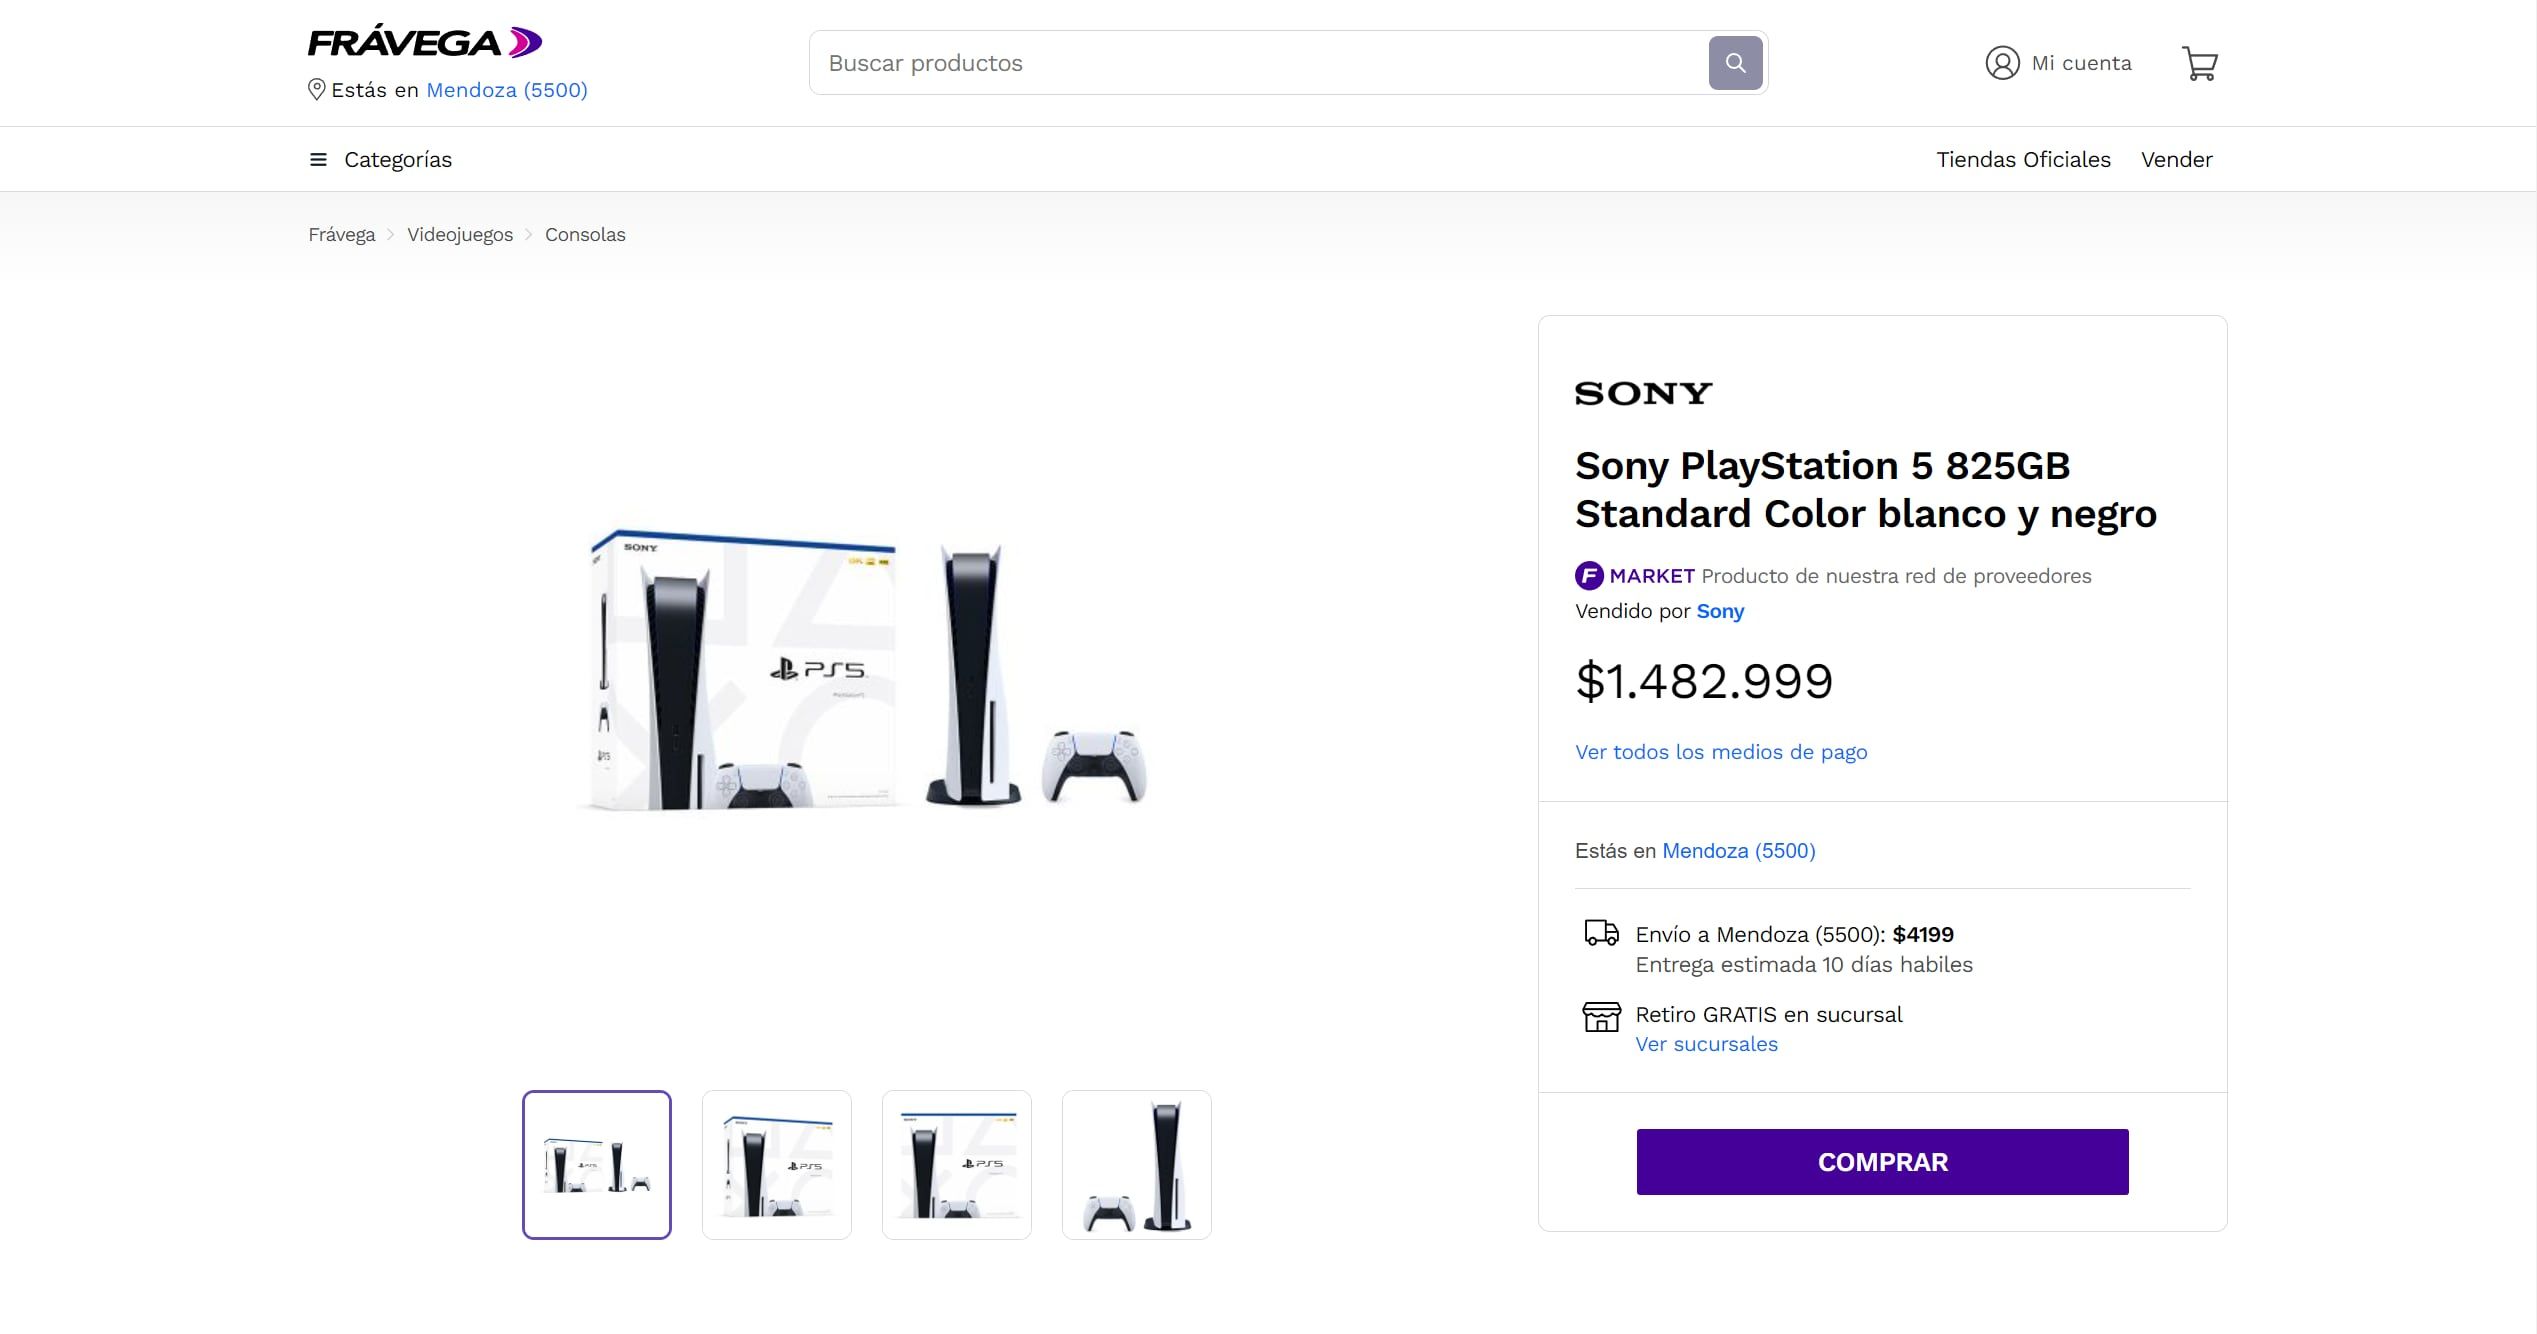Click the shipping truck icon

(1601, 933)
